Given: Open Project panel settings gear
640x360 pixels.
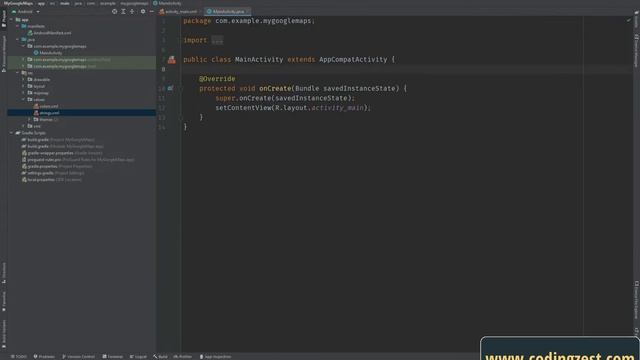Looking at the screenshot, I should click(143, 11).
